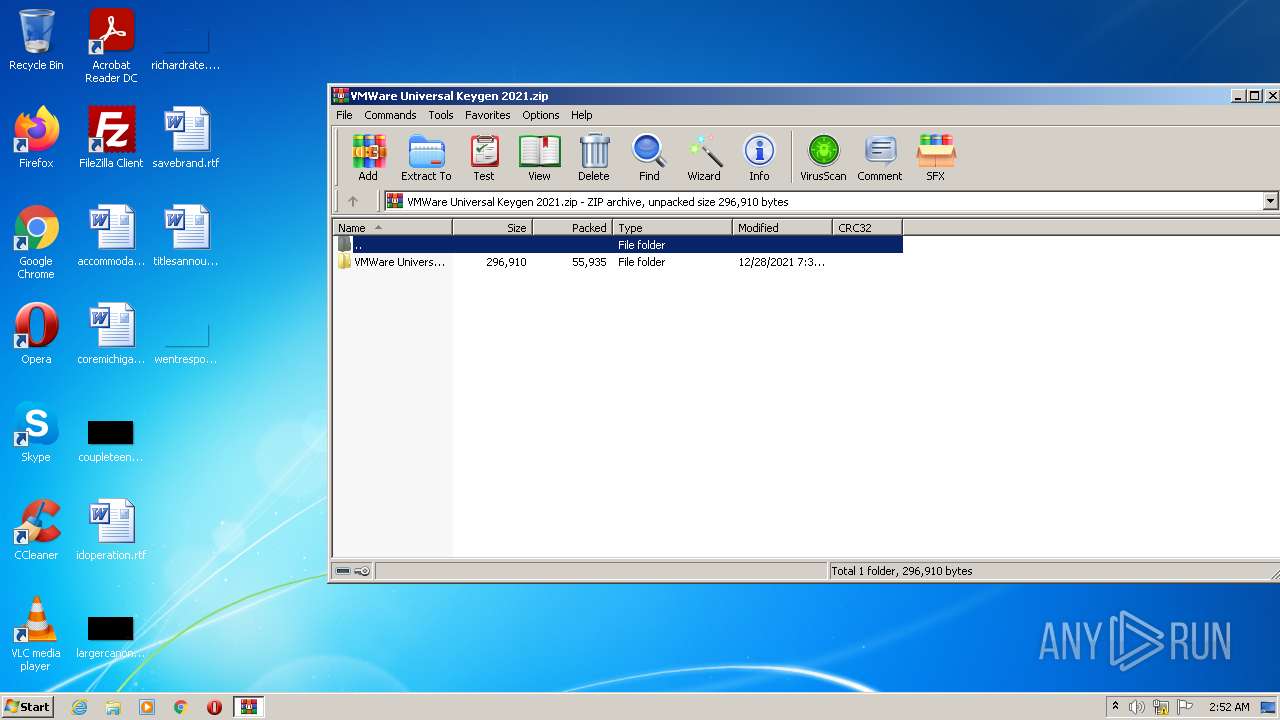Image resolution: width=1280 pixels, height=720 pixels.
Task: Open Firefox desktop shortcut
Action: click(x=36, y=138)
